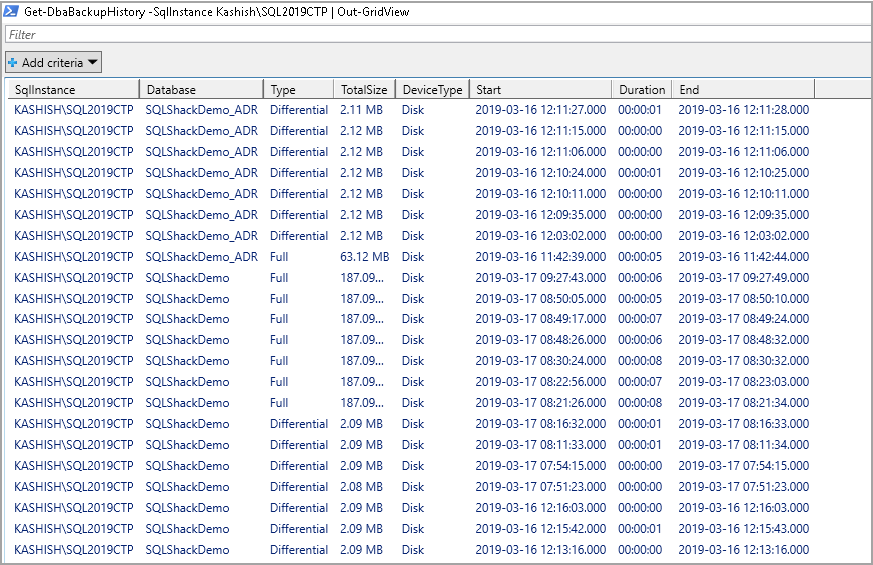The width and height of the screenshot is (873, 565).
Task: Select duration 00:00:08 in the 08:30:24 row
Action: (x=640, y=361)
